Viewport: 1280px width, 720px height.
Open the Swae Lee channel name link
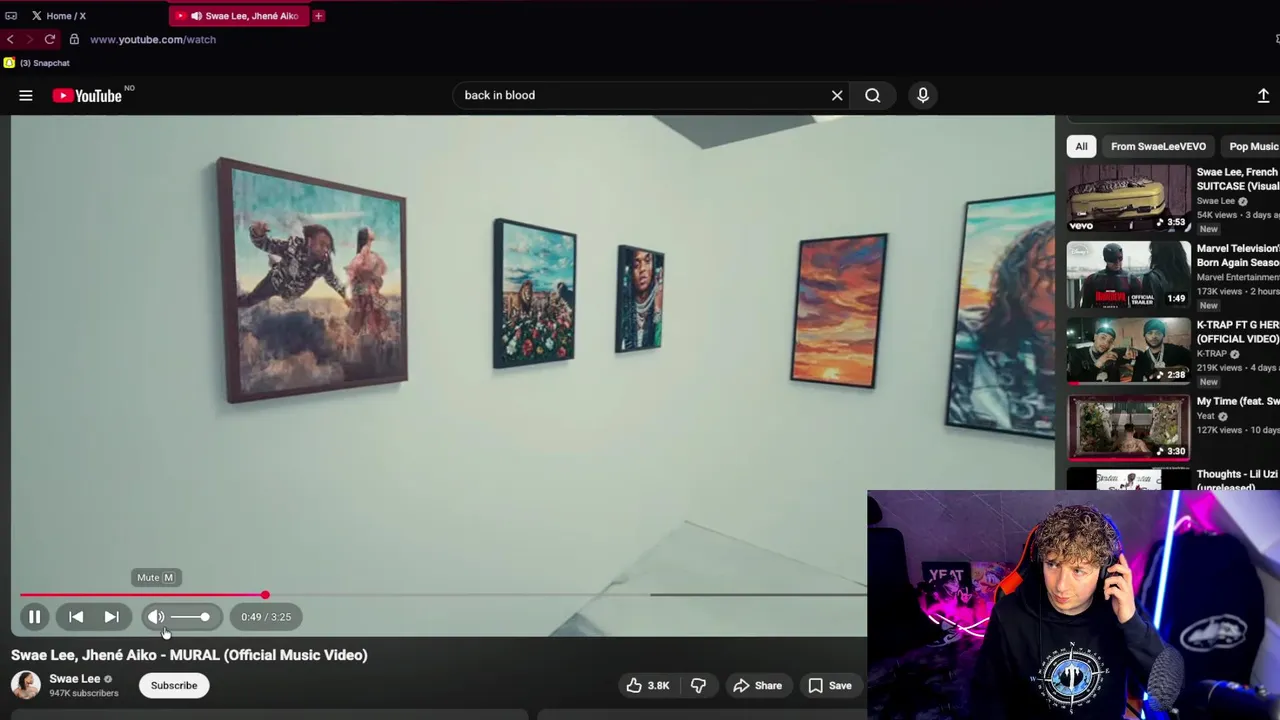75,678
